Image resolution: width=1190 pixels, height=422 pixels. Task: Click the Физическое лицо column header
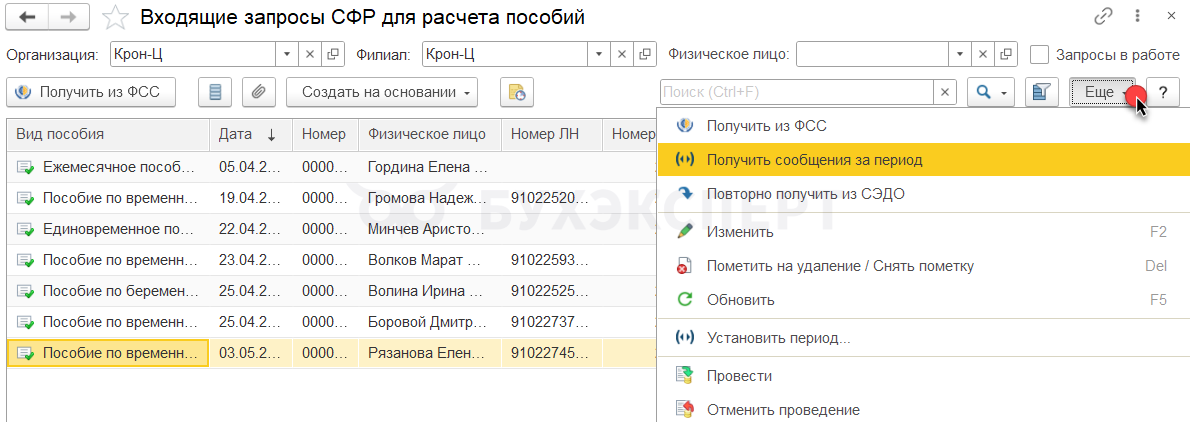click(x=430, y=134)
